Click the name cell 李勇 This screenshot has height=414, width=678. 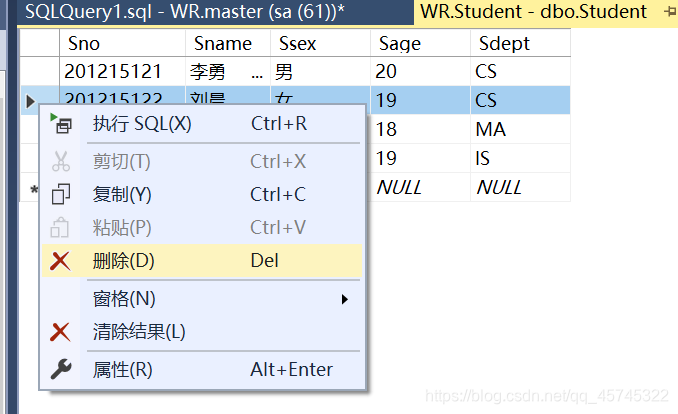(x=228, y=71)
